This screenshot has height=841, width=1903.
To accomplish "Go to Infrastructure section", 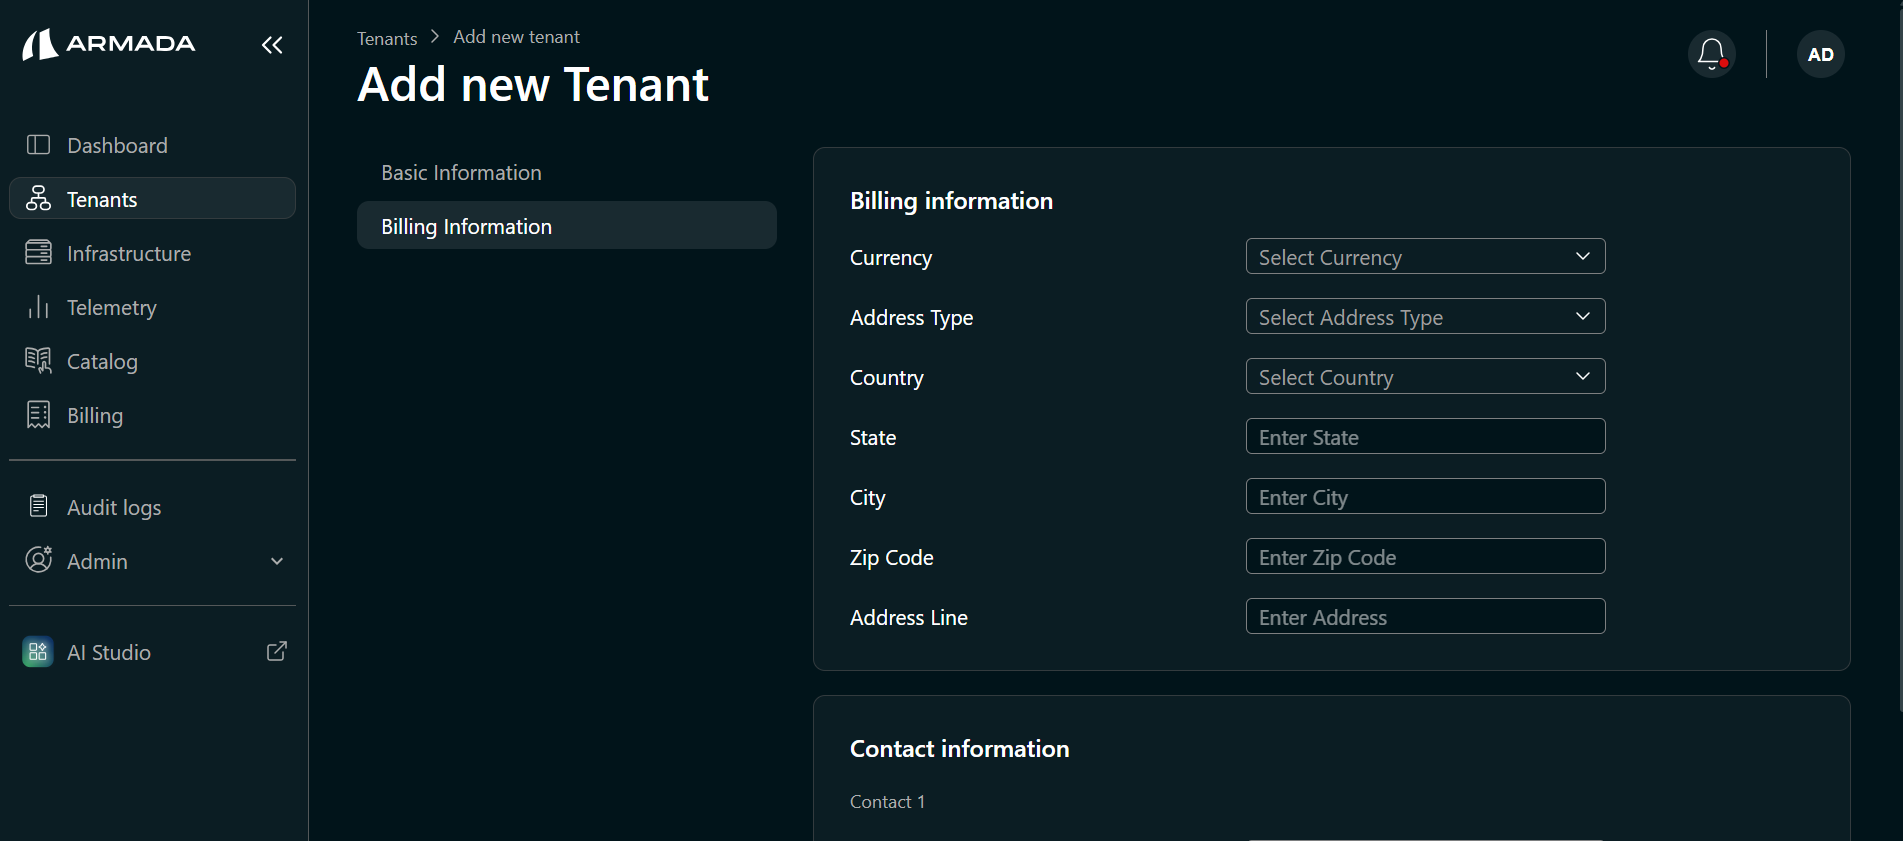I will 152,253.
